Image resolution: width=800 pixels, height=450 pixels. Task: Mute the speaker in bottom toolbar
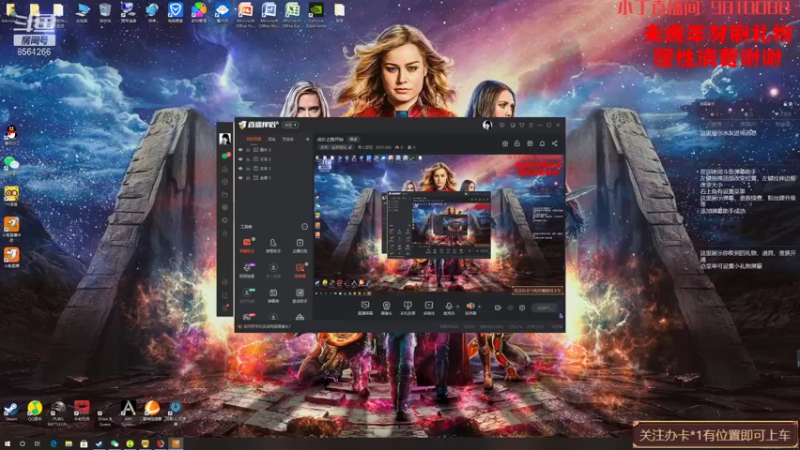[x=470, y=308]
